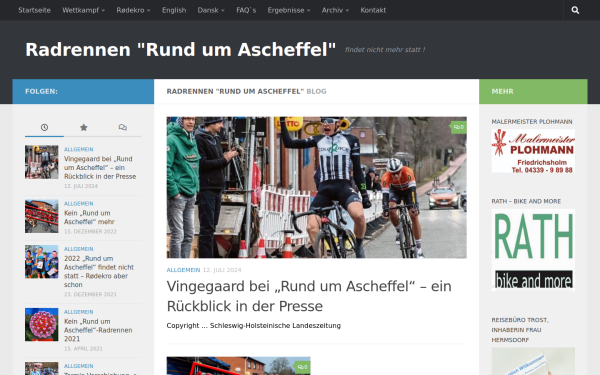Viewport: 600px width, 375px height.
Task: Open the English page
Action: (174, 10)
